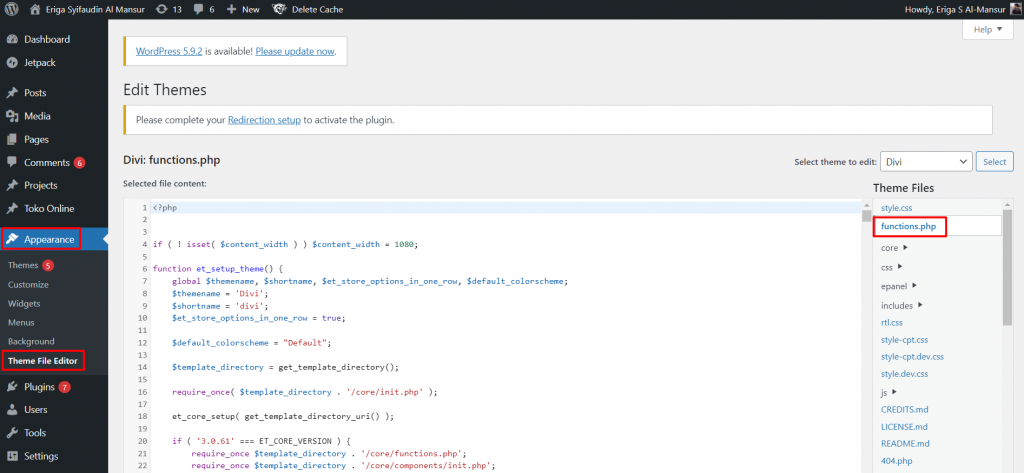Screen dimensions: 1024x473
Task: Open the site home icon in admin bar
Action: (x=35, y=9)
